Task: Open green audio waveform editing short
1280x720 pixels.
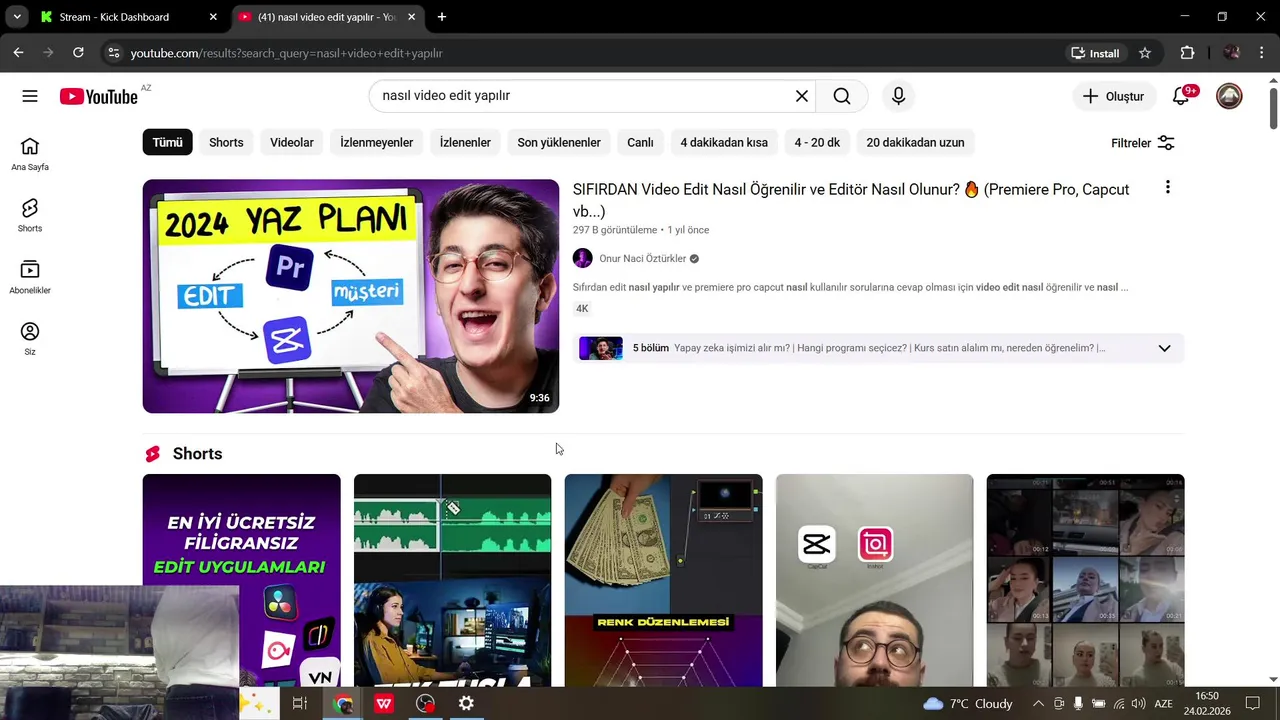Action: tap(452, 580)
